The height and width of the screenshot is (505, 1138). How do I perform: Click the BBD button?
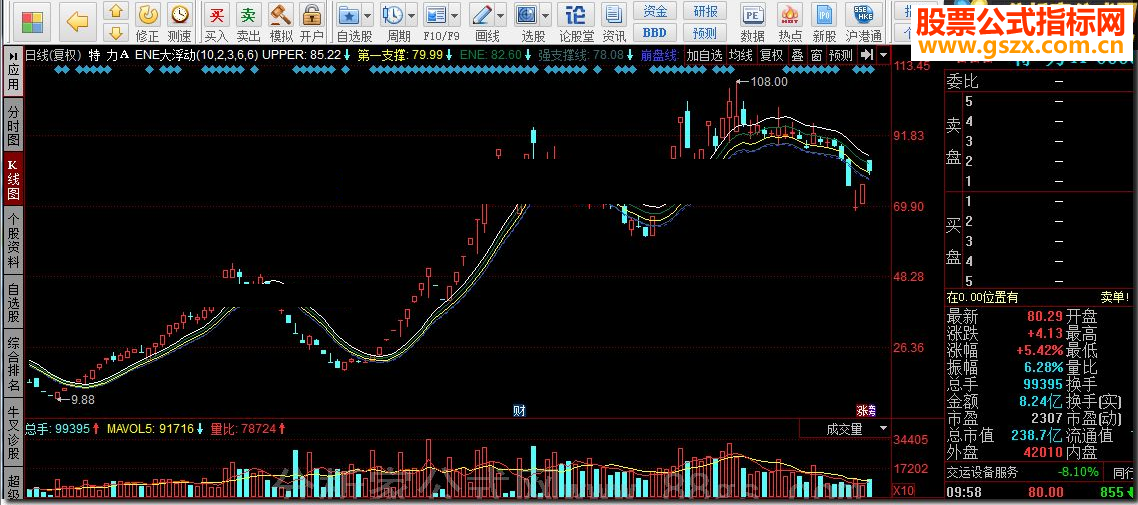point(655,33)
